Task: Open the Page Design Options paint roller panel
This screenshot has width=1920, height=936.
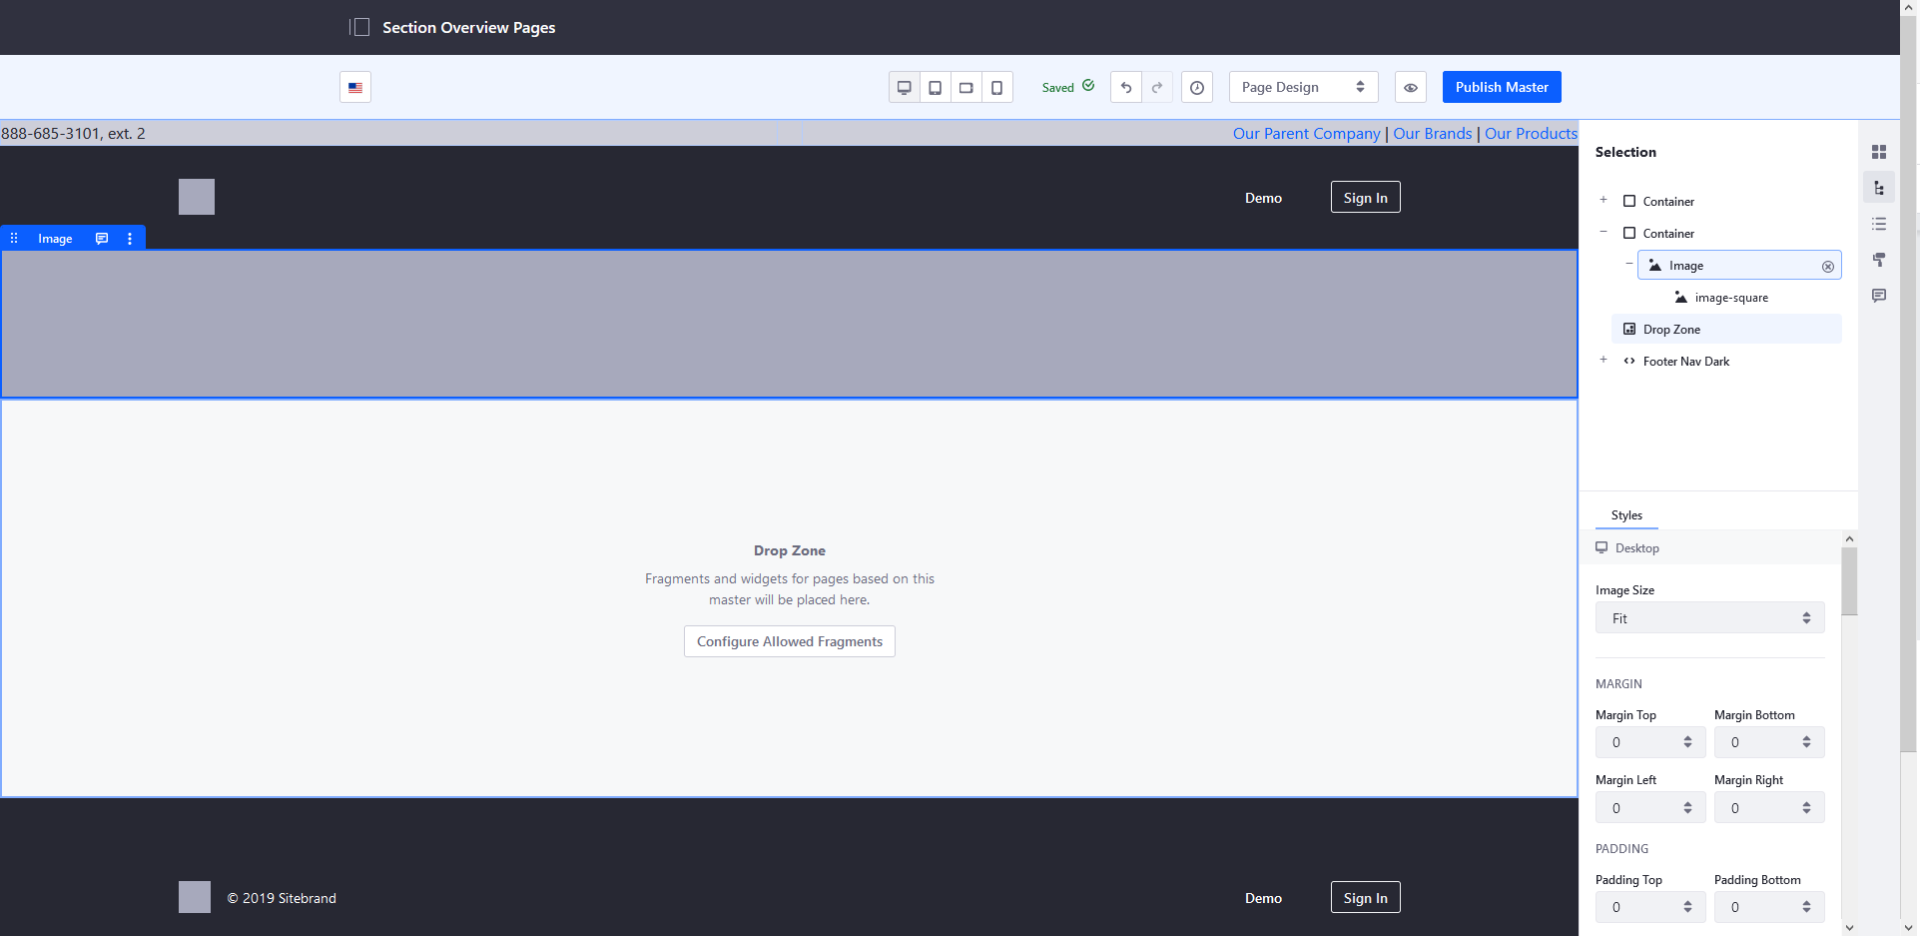Action: click(1879, 260)
